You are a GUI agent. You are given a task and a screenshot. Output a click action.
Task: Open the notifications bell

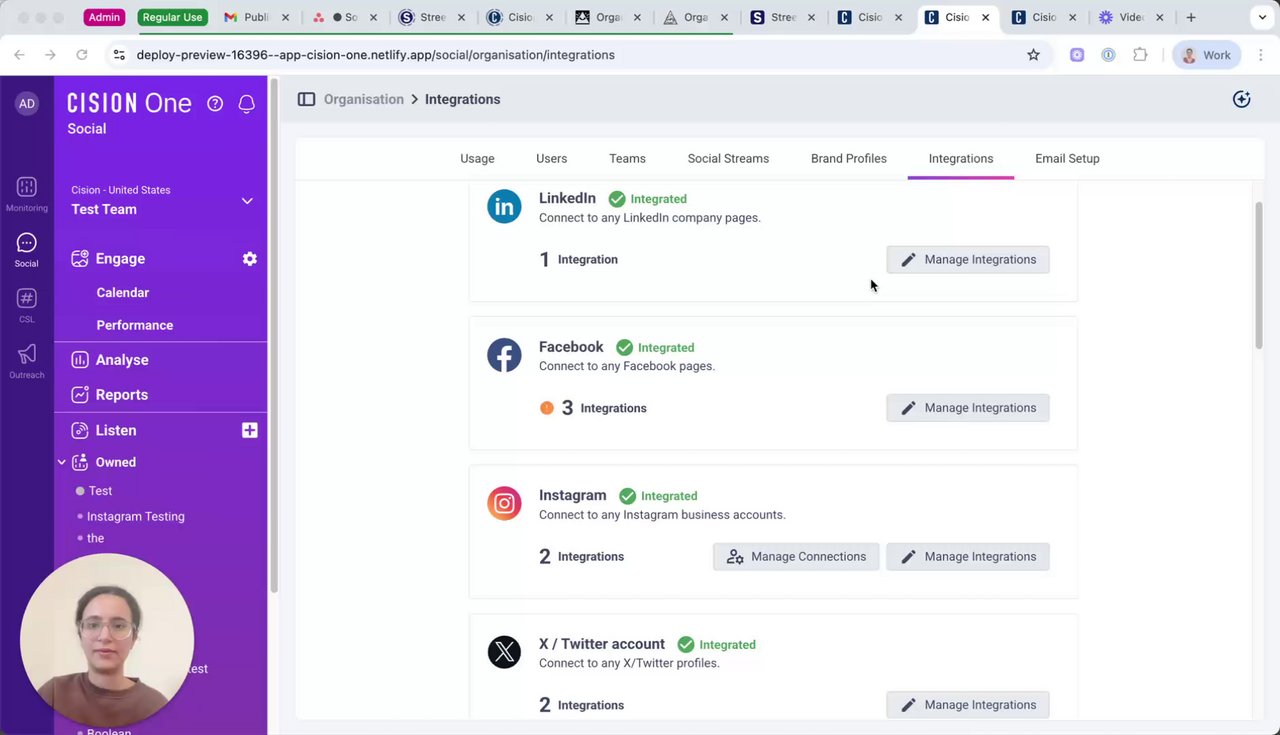(246, 103)
